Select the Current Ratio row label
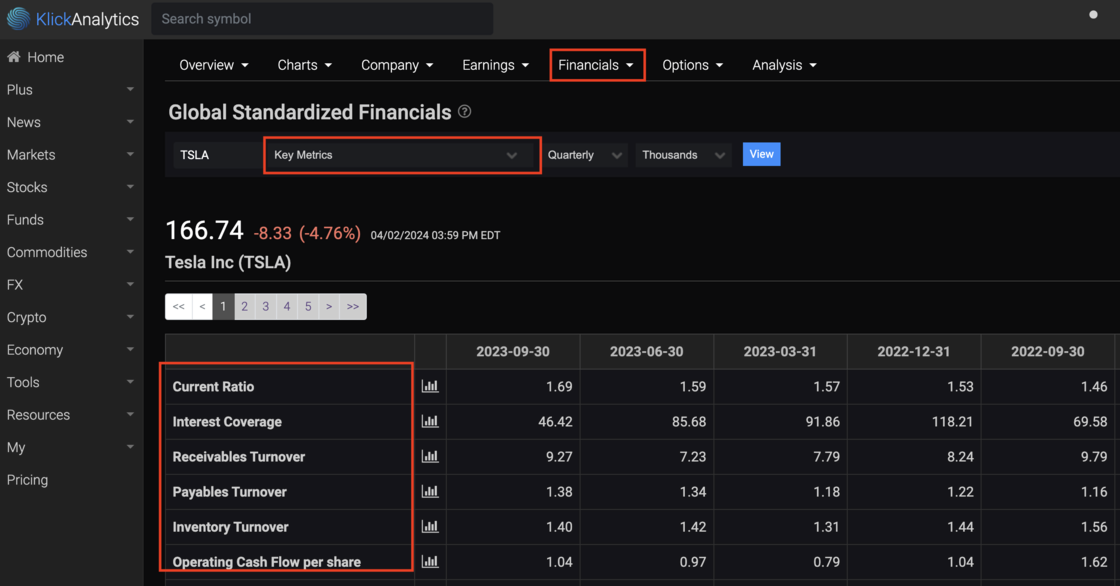Viewport: 1120px width, 586px height. 214,387
